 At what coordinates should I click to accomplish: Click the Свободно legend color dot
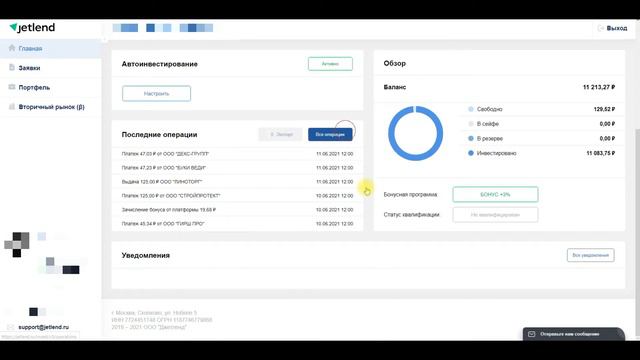coord(471,109)
